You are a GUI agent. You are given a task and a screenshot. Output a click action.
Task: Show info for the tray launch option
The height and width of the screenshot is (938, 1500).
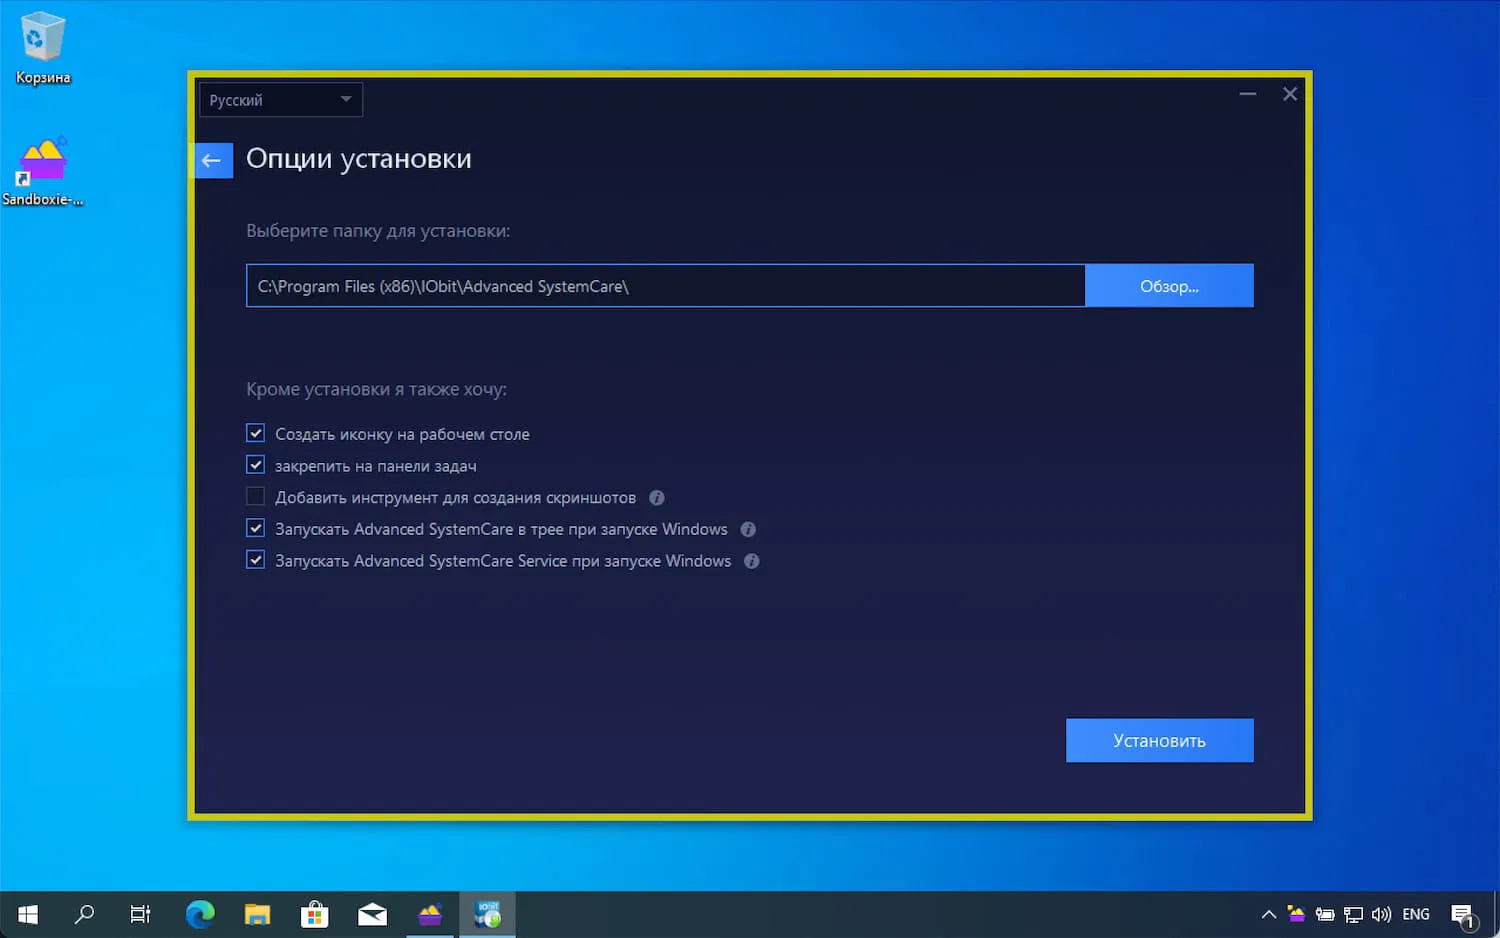[748, 529]
